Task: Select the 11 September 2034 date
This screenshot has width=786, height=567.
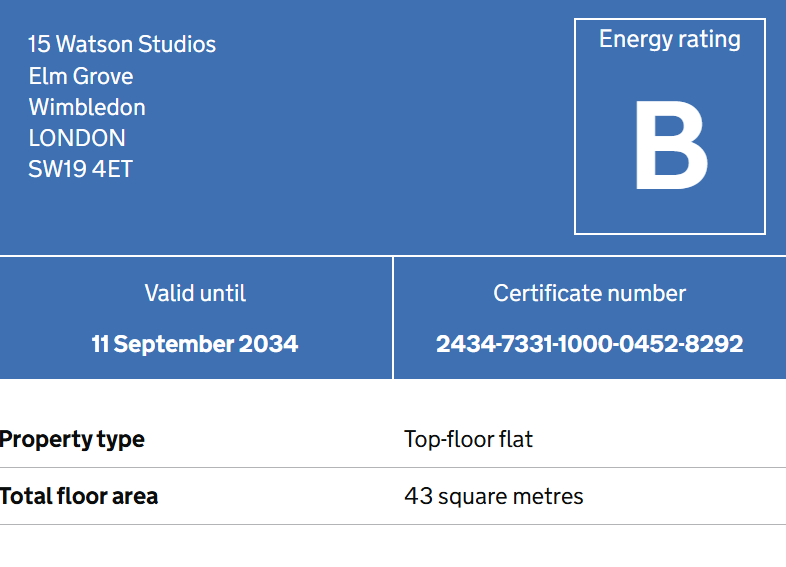Action: tap(194, 344)
